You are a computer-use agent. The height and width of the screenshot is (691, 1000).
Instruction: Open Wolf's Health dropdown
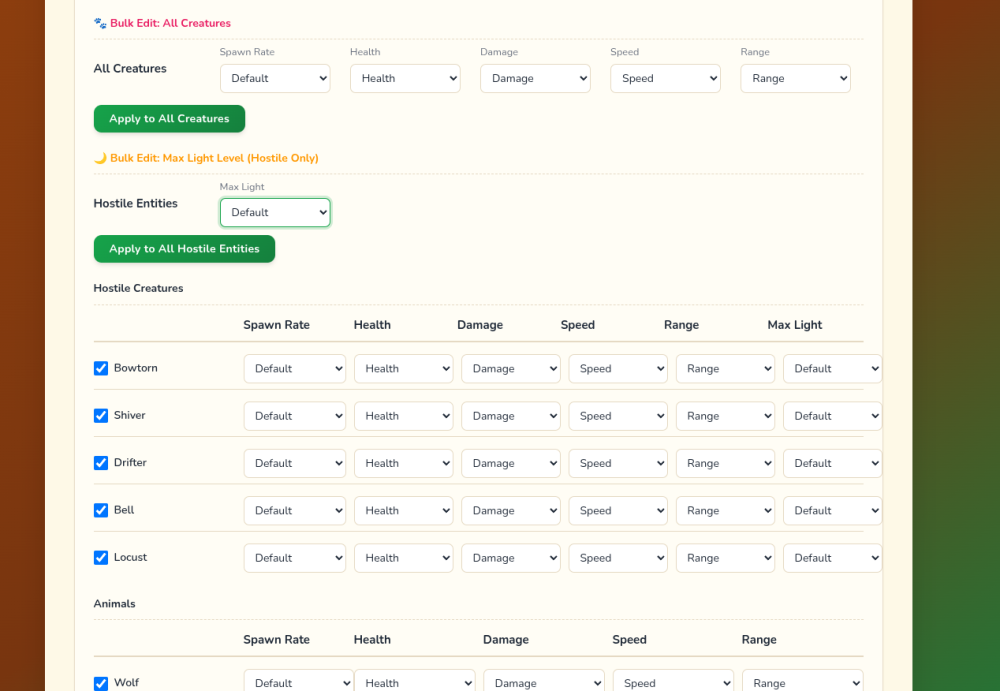[x=415, y=681]
